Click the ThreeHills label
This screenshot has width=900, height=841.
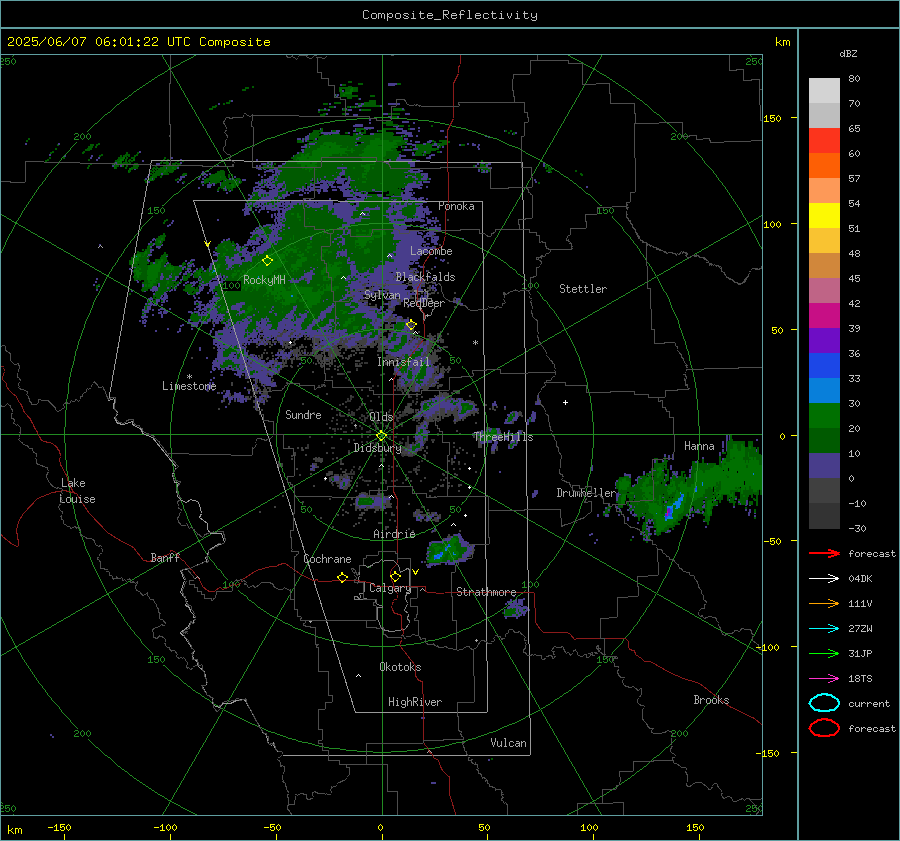click(x=503, y=437)
